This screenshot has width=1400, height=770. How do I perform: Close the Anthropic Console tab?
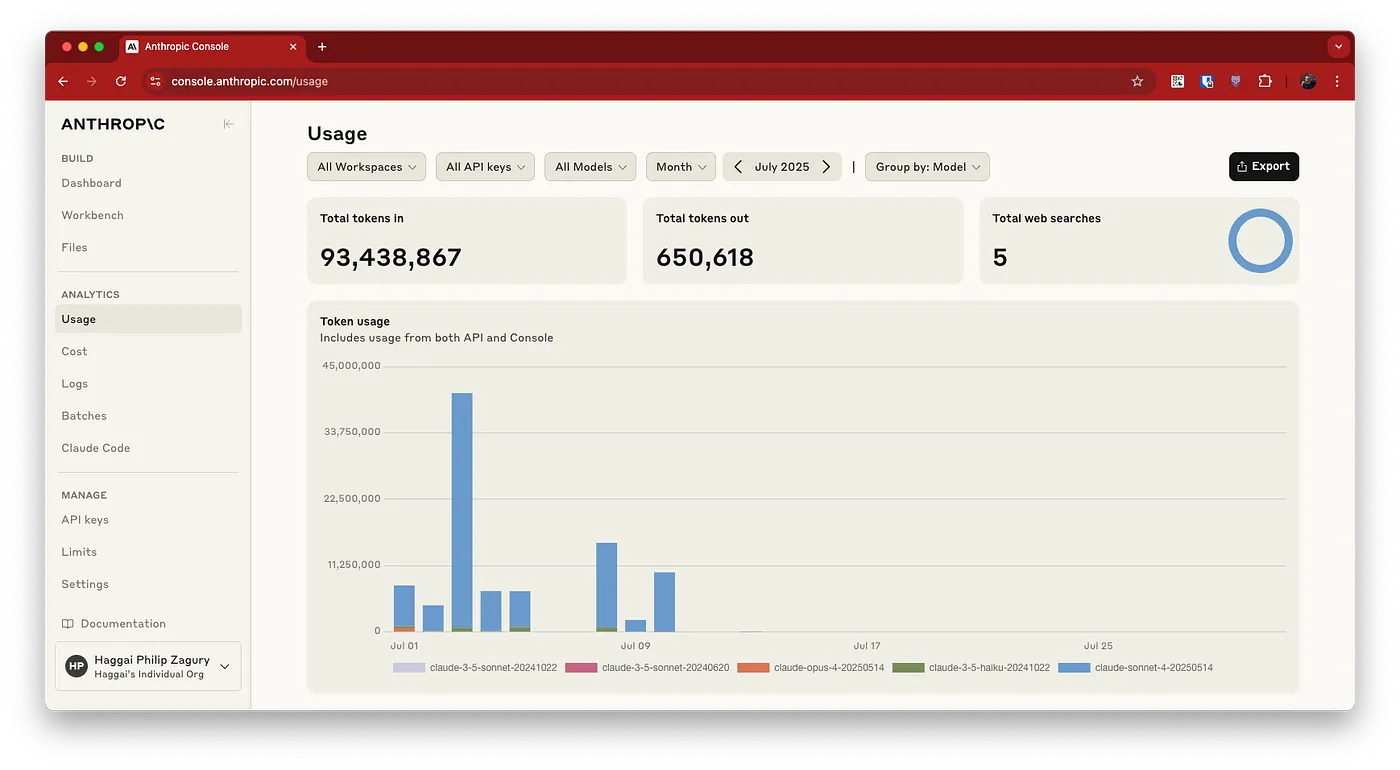(x=293, y=47)
